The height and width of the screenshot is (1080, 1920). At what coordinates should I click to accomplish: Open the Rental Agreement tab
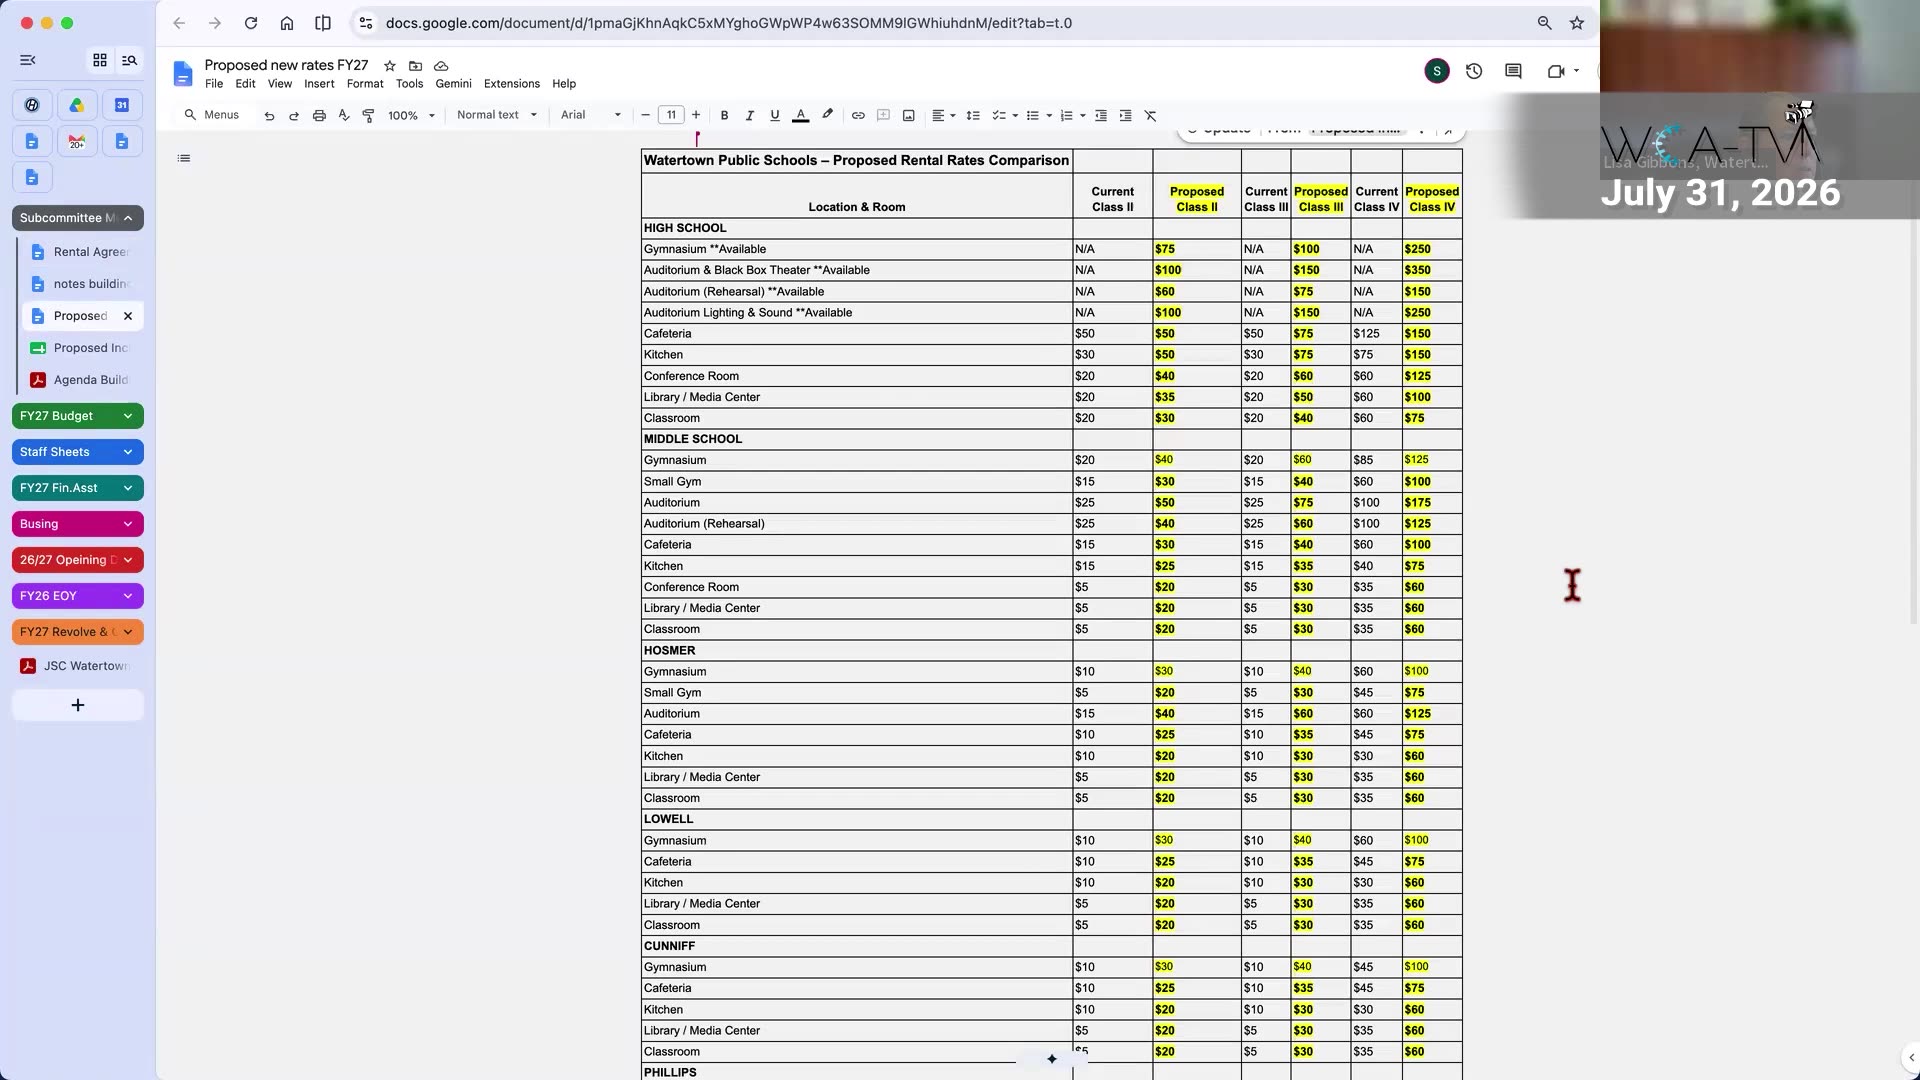pos(82,252)
